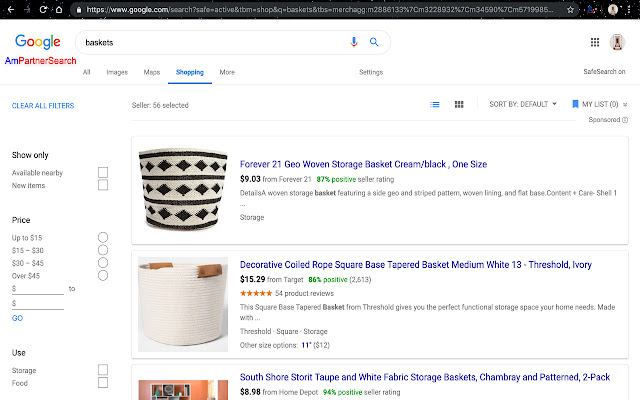Select the Up to $15 price option
Viewport: 640px width, 400px height.
pos(103,237)
